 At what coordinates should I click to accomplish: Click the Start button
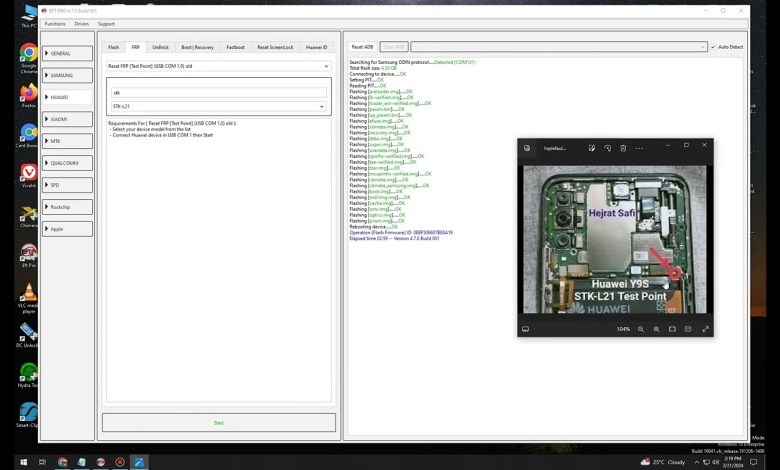click(x=219, y=423)
